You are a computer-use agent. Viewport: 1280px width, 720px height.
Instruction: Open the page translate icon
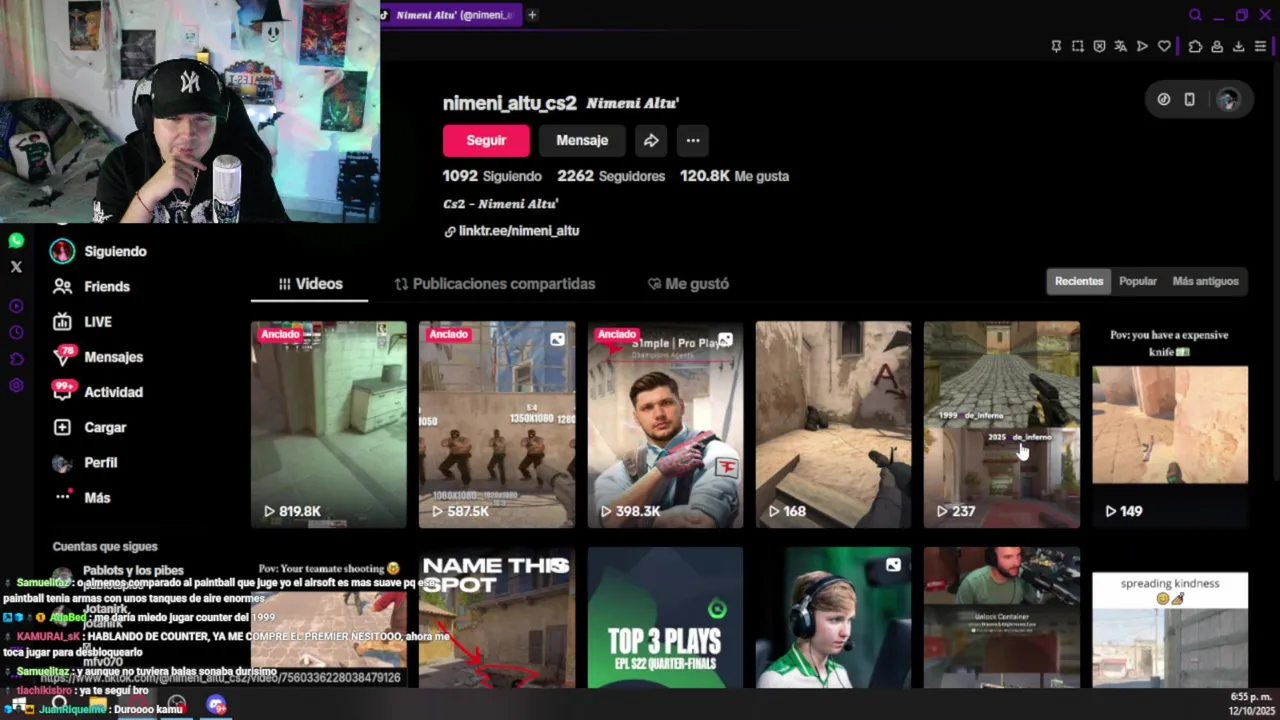coord(1120,46)
